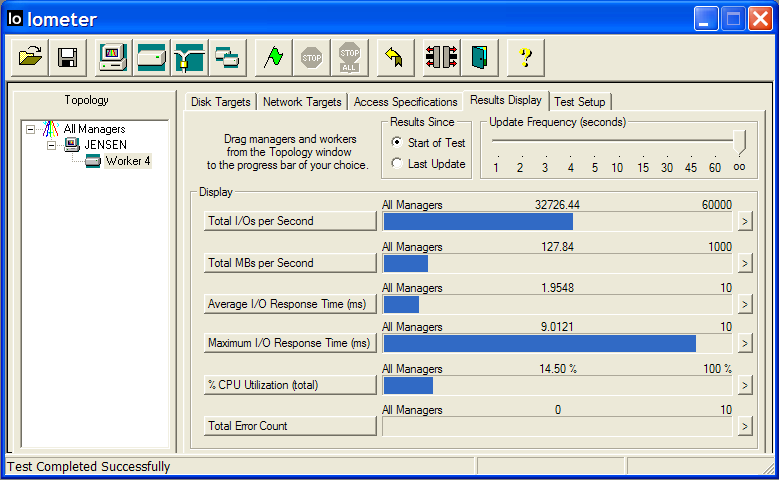The height and width of the screenshot is (480, 779).
Task: Disconnect the selected worker or manager icon
Action: pos(441,58)
